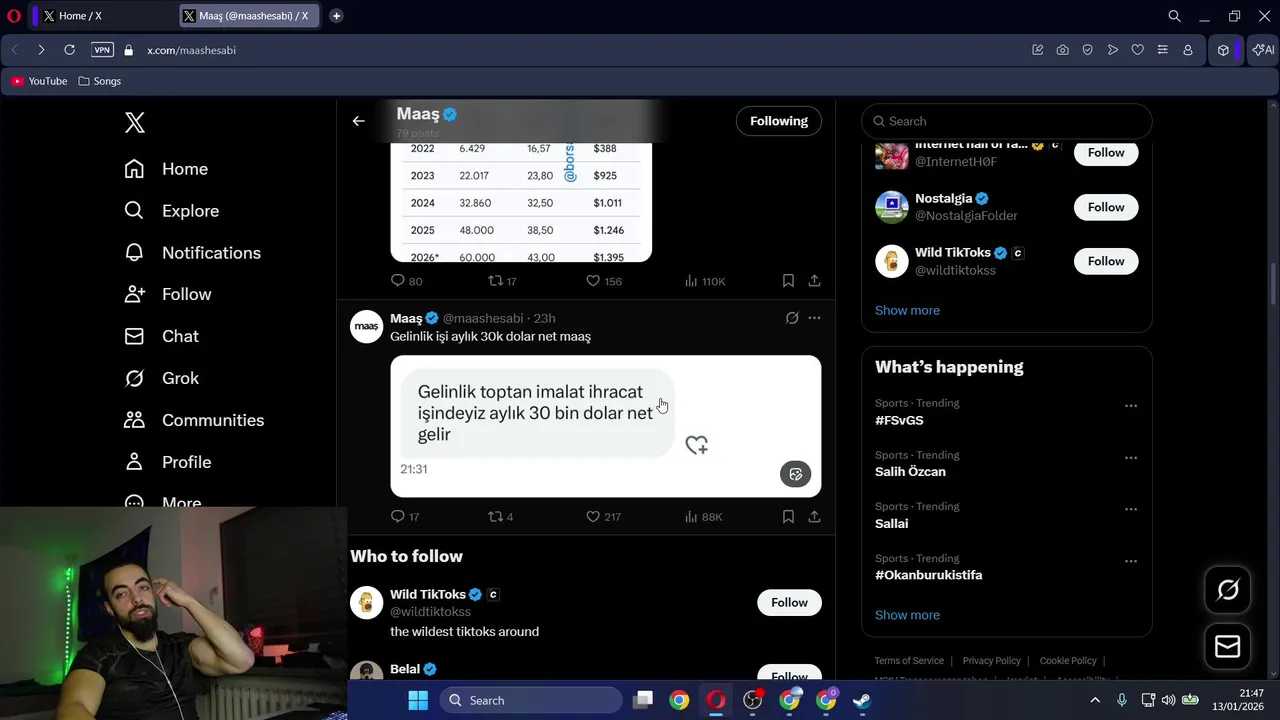Open Terms of Service link

point(909,661)
